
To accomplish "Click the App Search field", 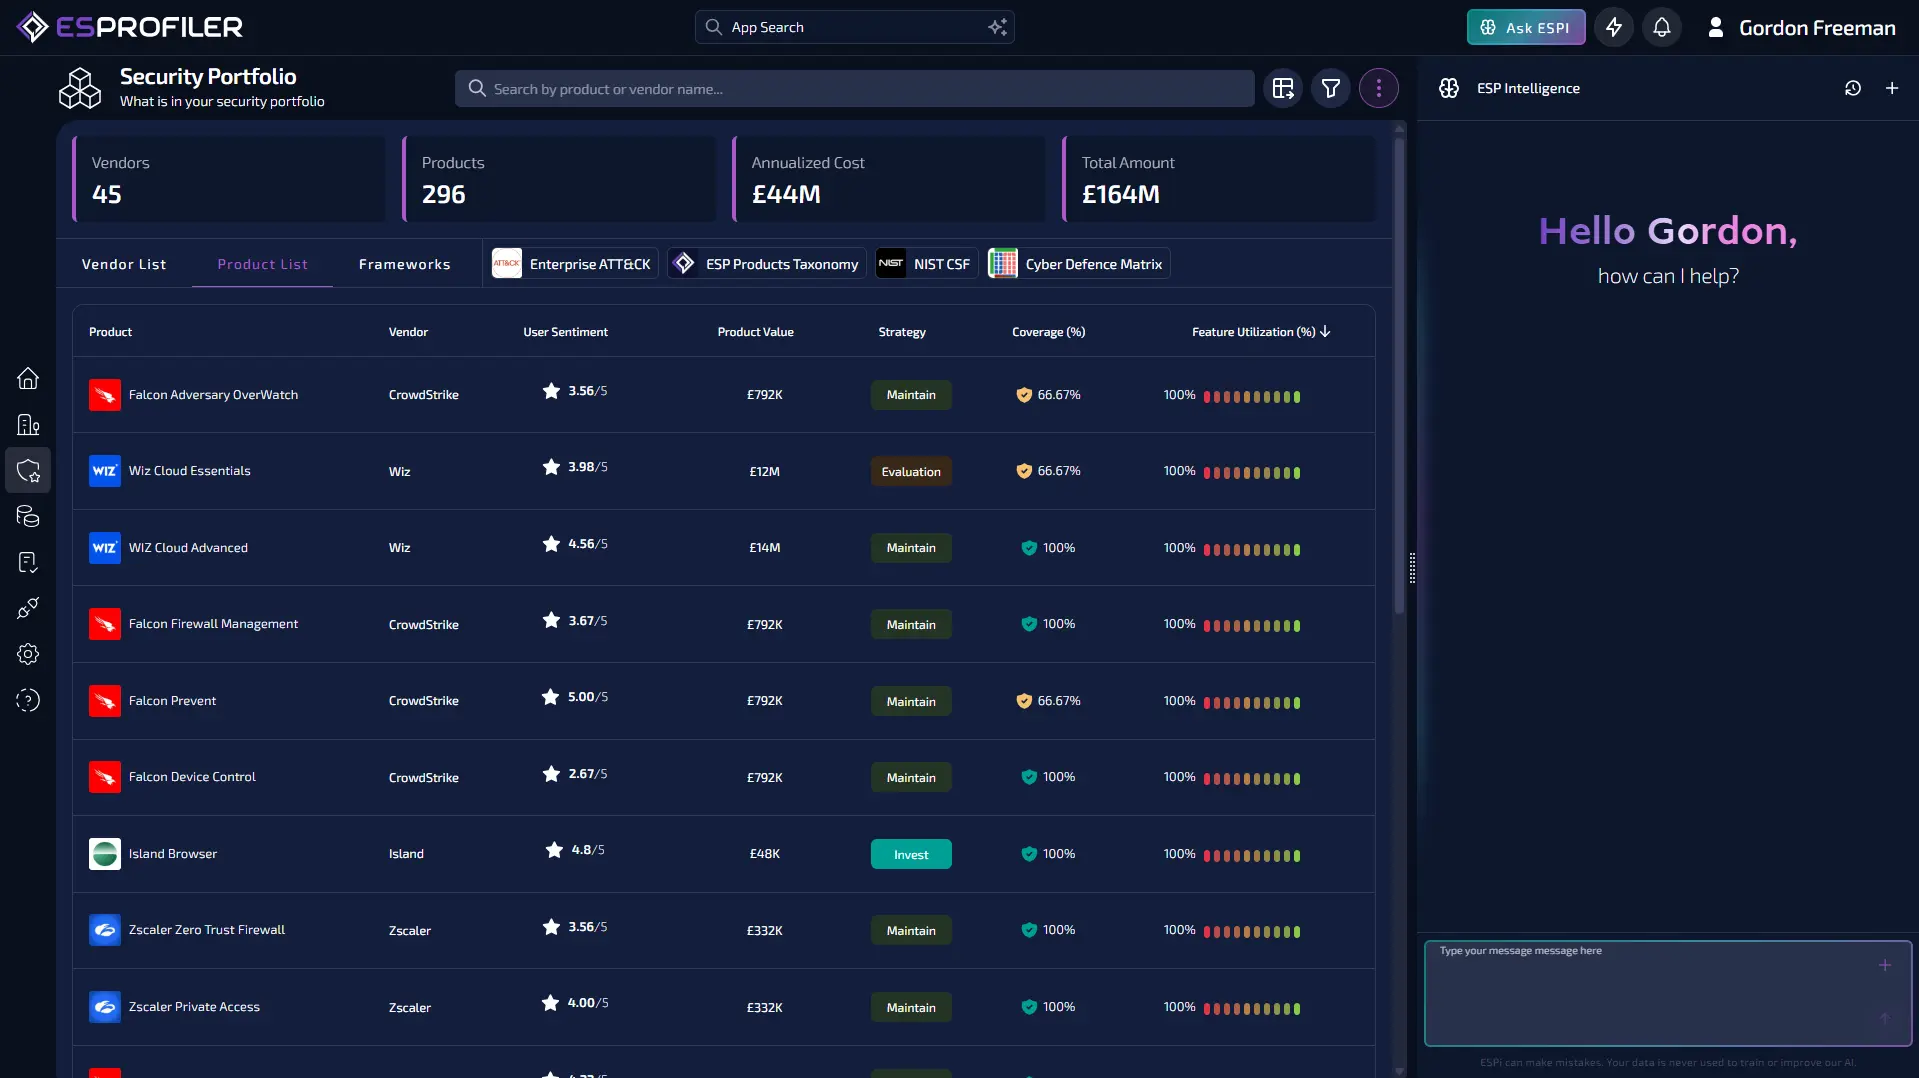I will pos(855,27).
